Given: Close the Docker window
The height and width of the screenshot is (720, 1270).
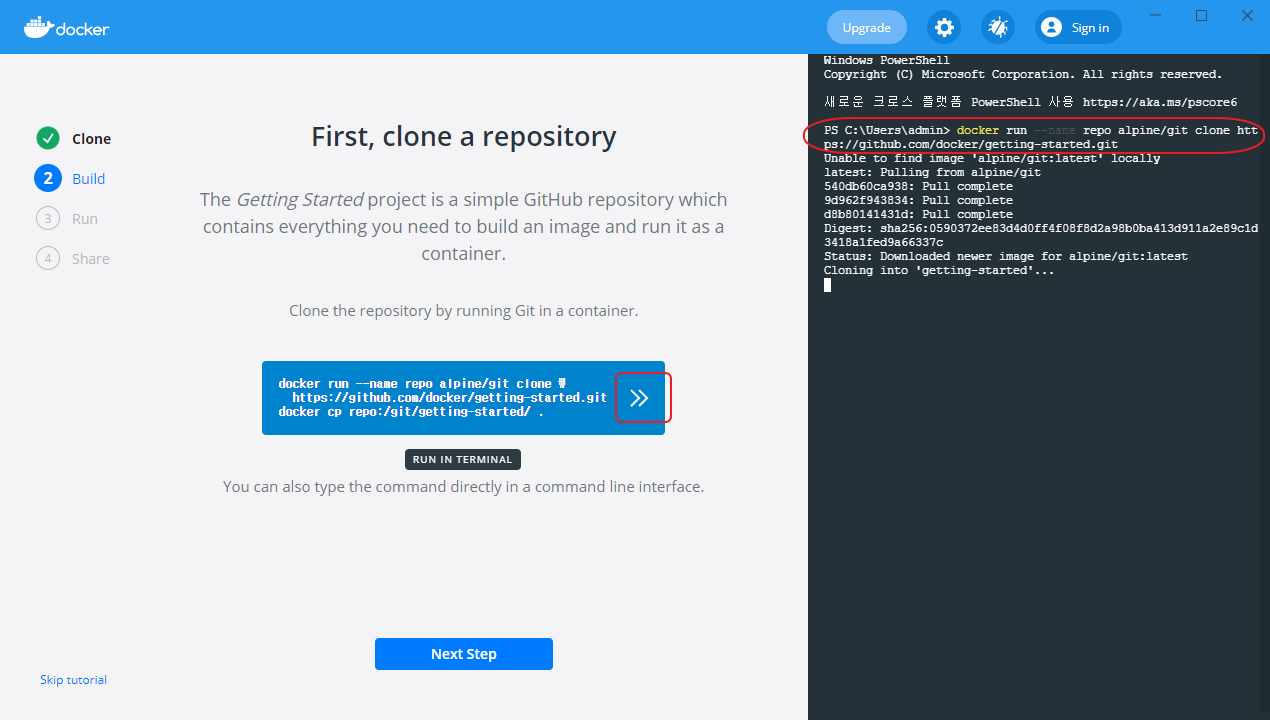Looking at the screenshot, I should 1248,15.
